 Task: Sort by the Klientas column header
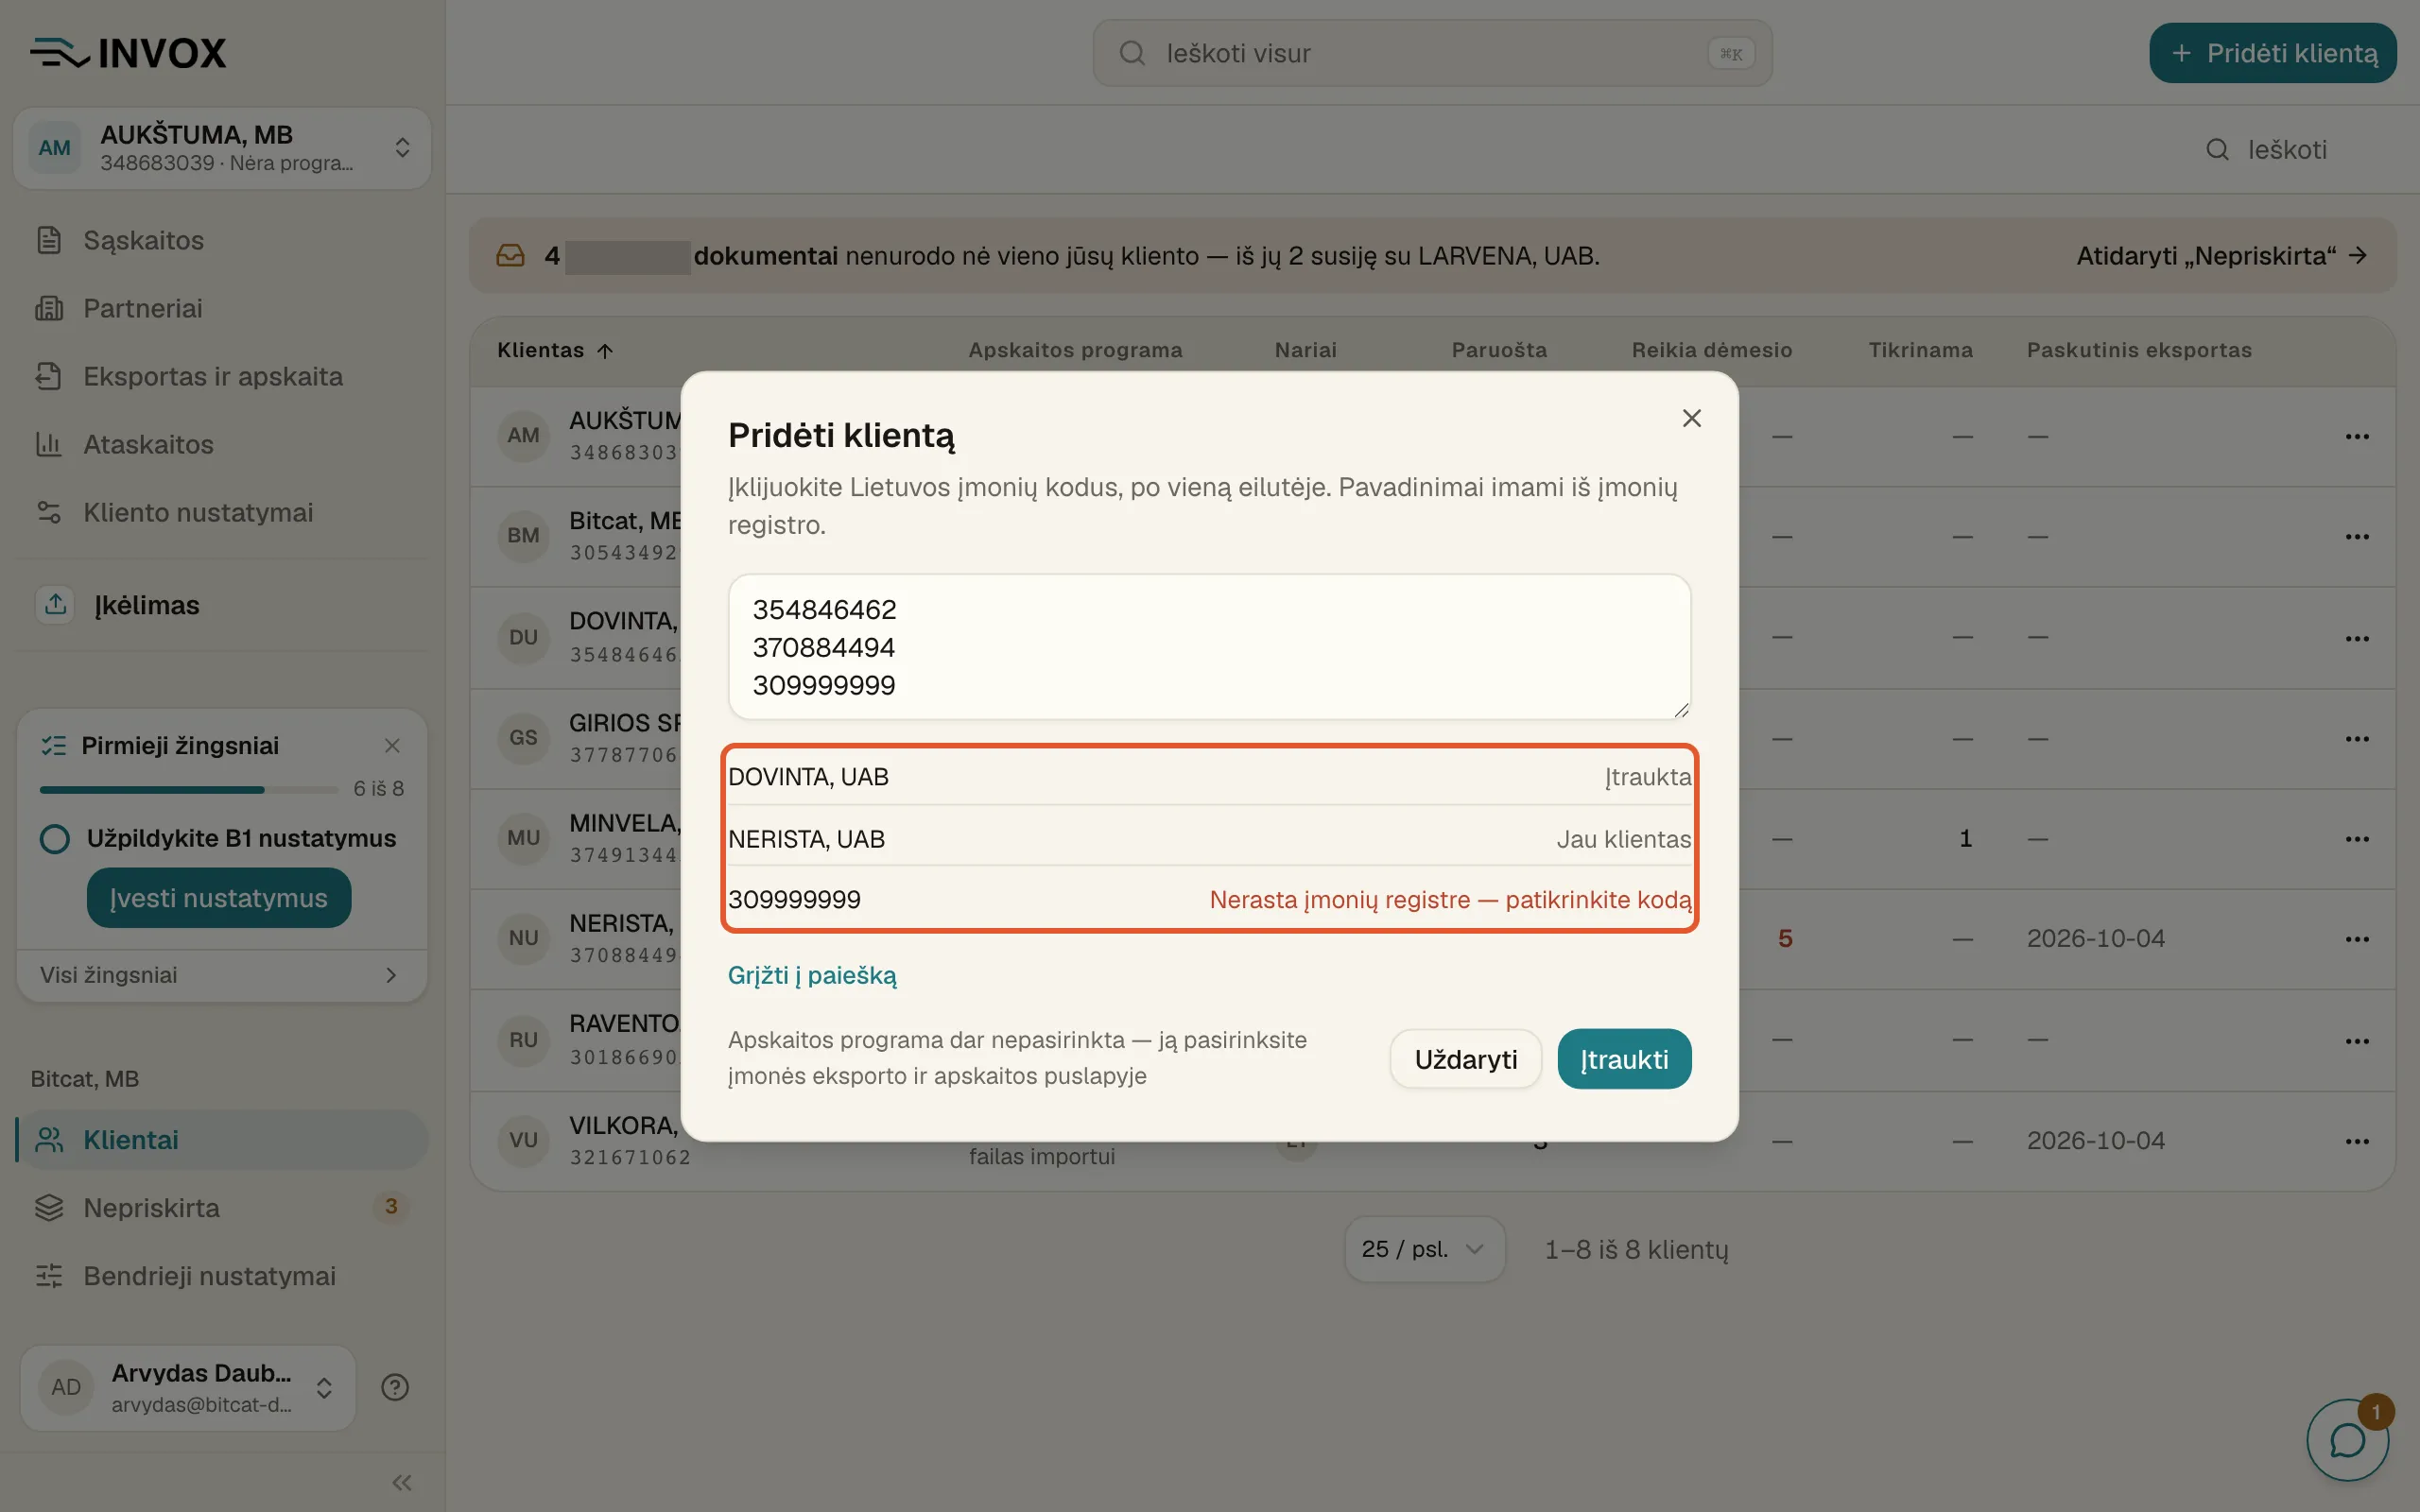pyautogui.click(x=555, y=350)
